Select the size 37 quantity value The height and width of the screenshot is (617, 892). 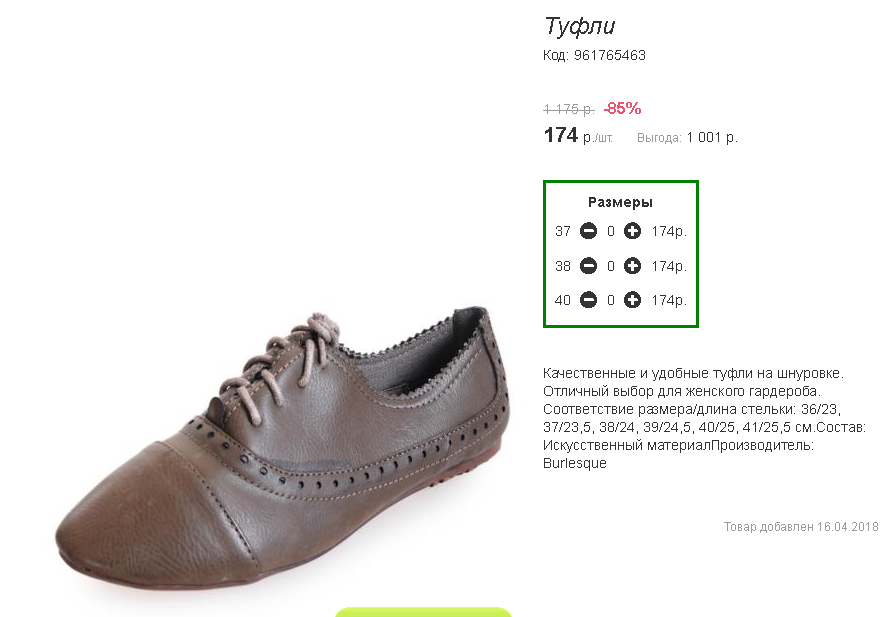610,231
